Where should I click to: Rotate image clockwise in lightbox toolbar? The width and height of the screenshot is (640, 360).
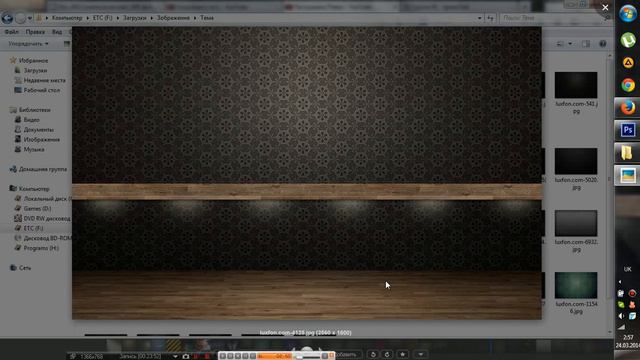coord(387,354)
